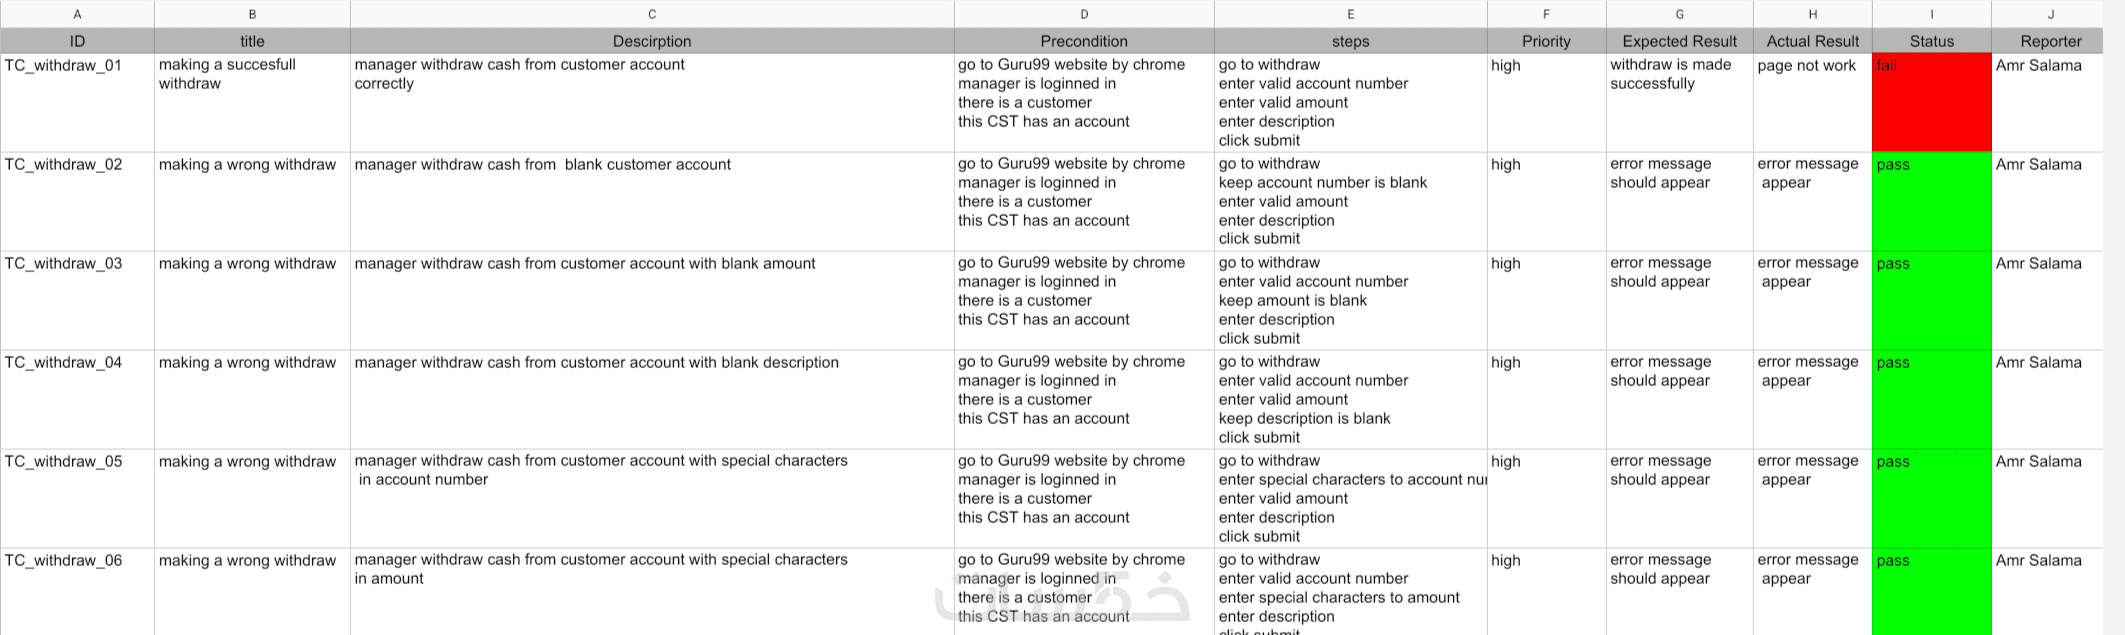The width and height of the screenshot is (2125, 635).
Task: Select description cell mentioning blank amount
Action: tap(651, 300)
